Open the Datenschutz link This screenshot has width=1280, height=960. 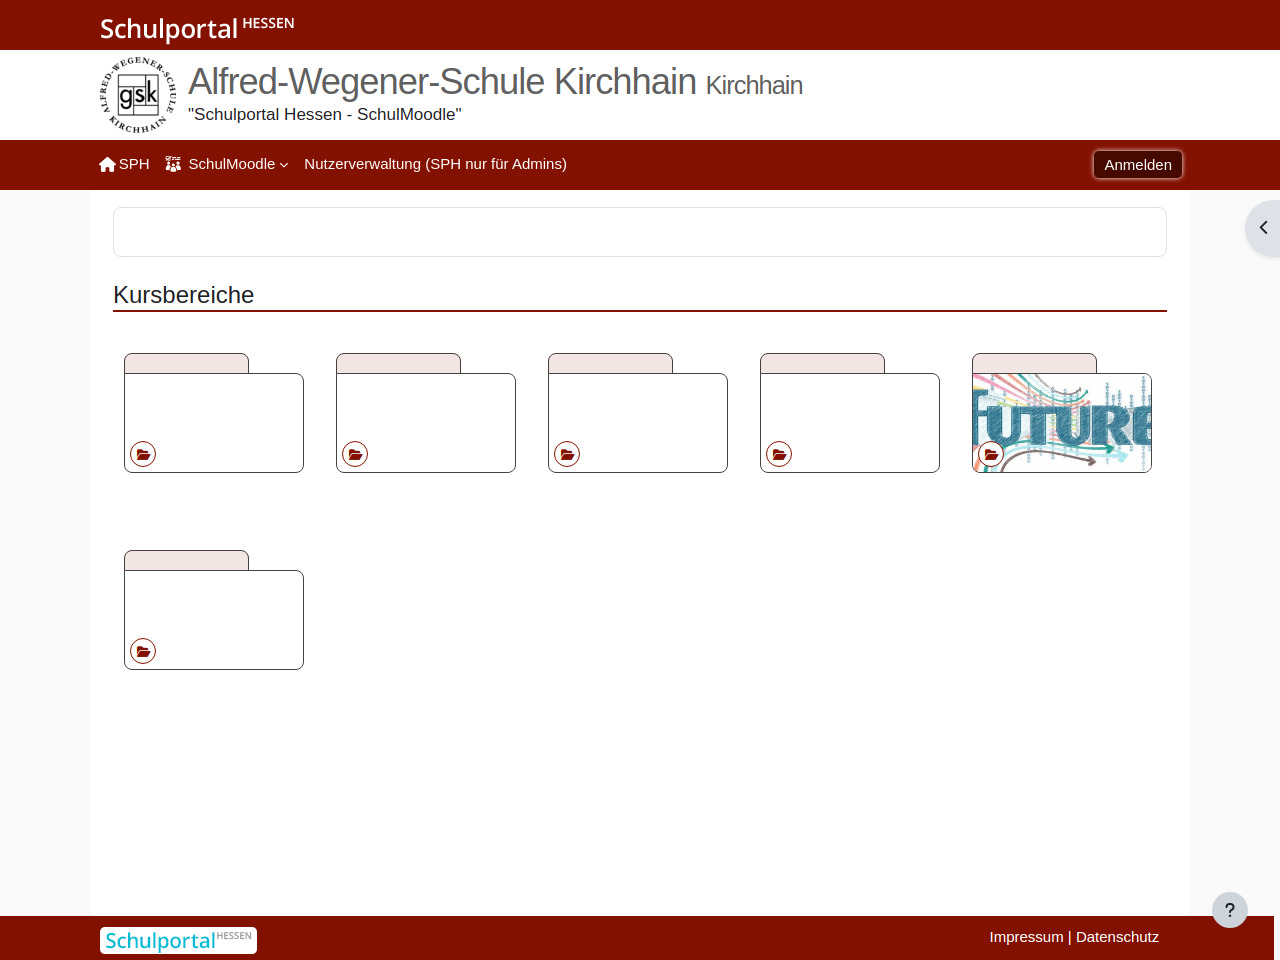click(x=1117, y=937)
